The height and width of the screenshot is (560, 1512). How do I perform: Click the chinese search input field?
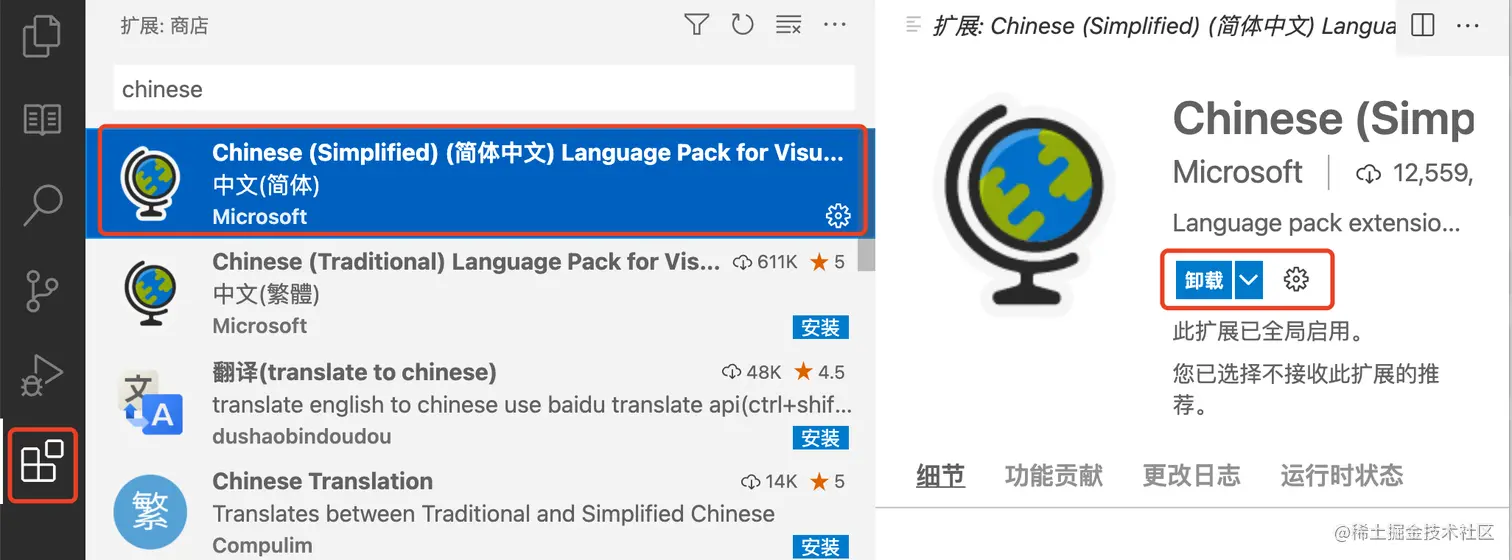(x=484, y=88)
